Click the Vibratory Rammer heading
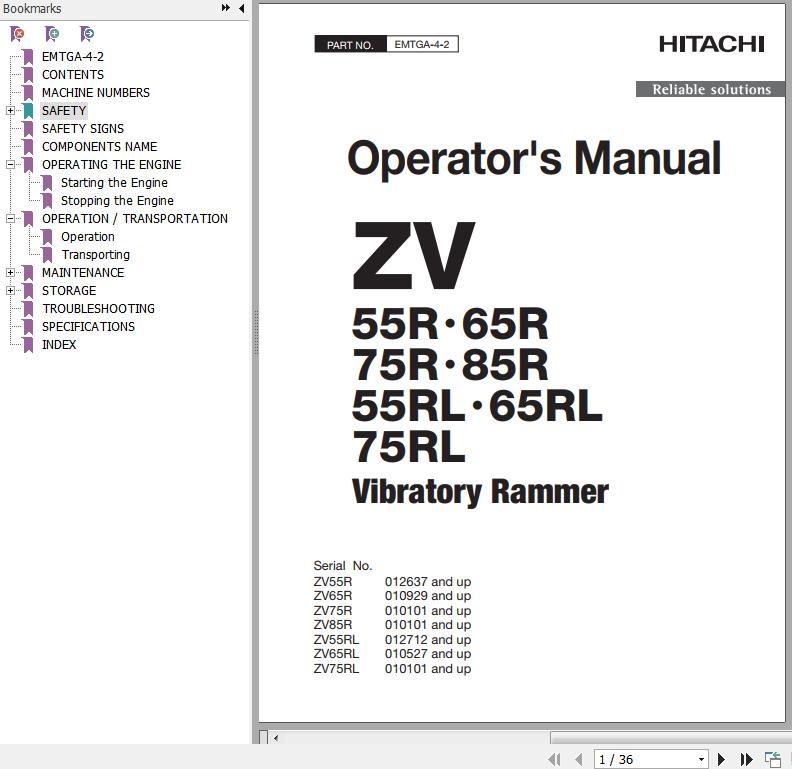 (480, 492)
